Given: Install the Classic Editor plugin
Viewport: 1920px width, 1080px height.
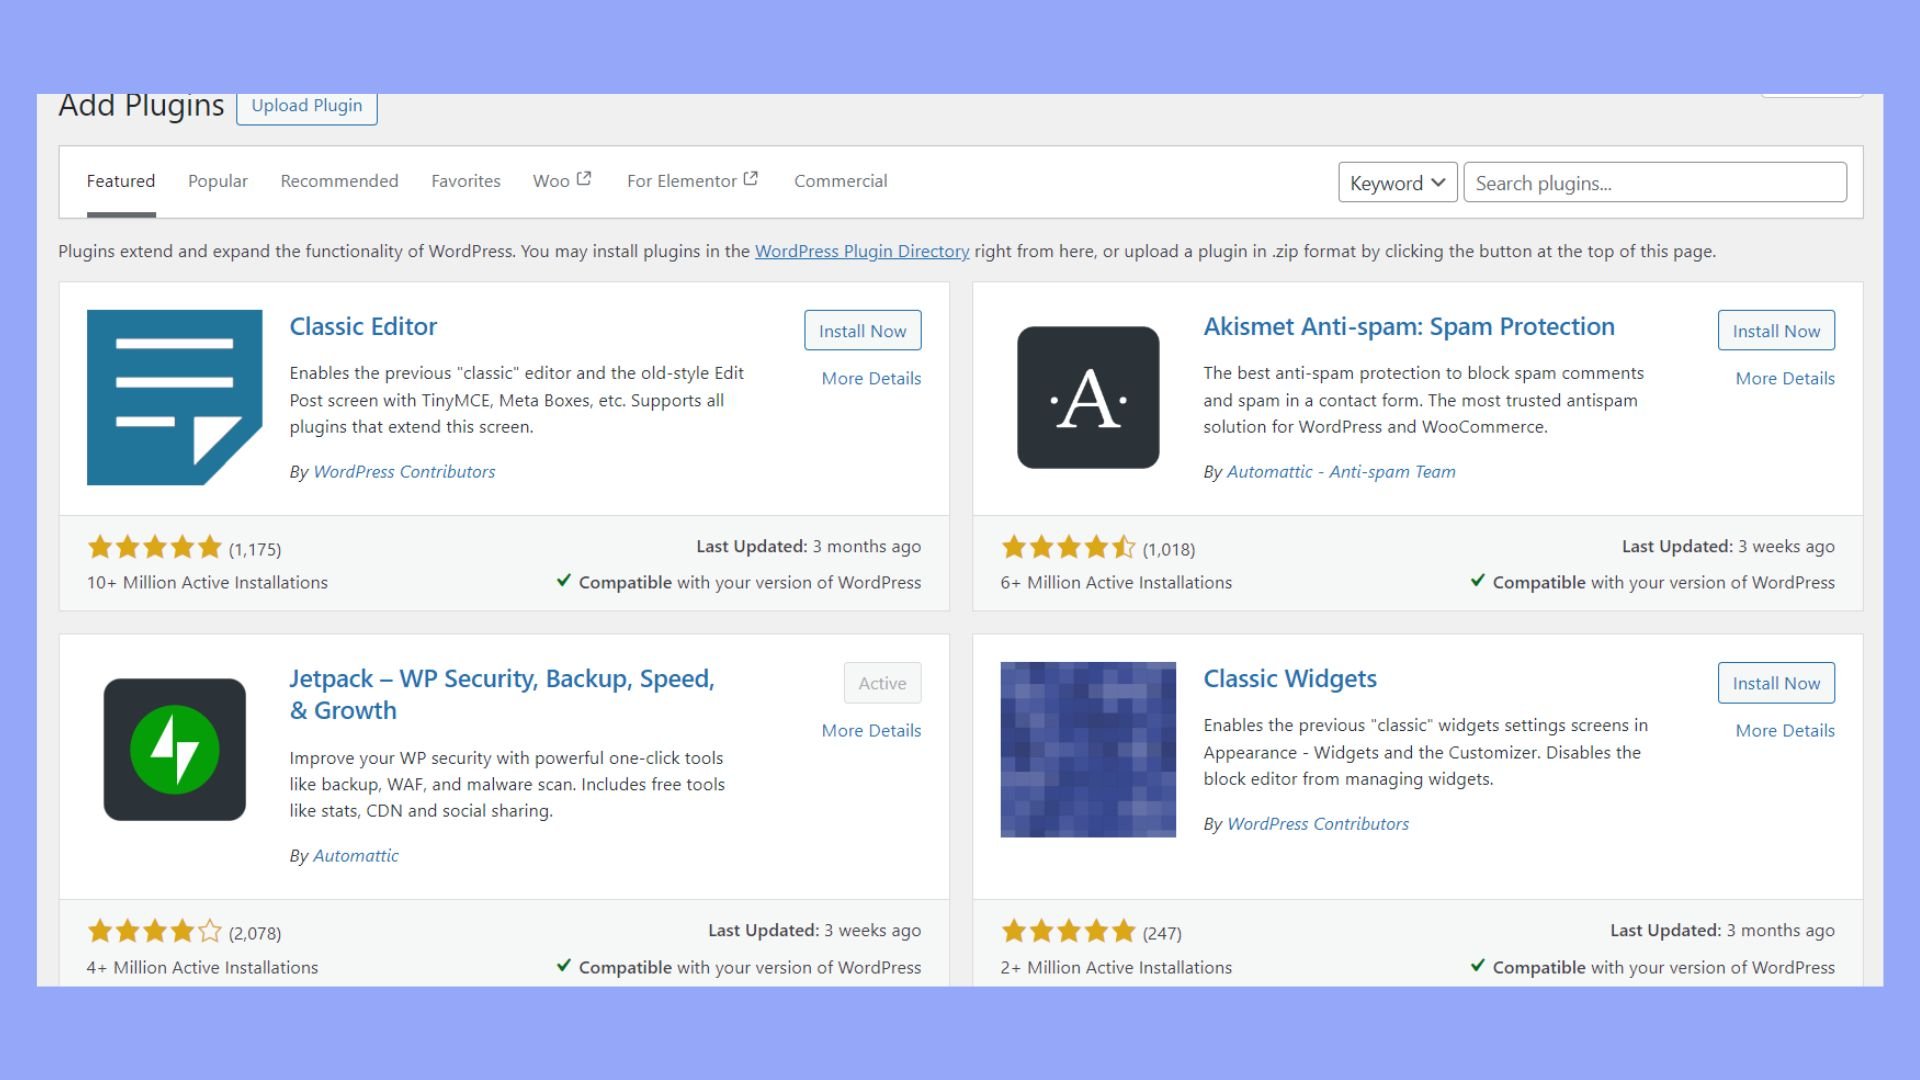Looking at the screenshot, I should [862, 331].
